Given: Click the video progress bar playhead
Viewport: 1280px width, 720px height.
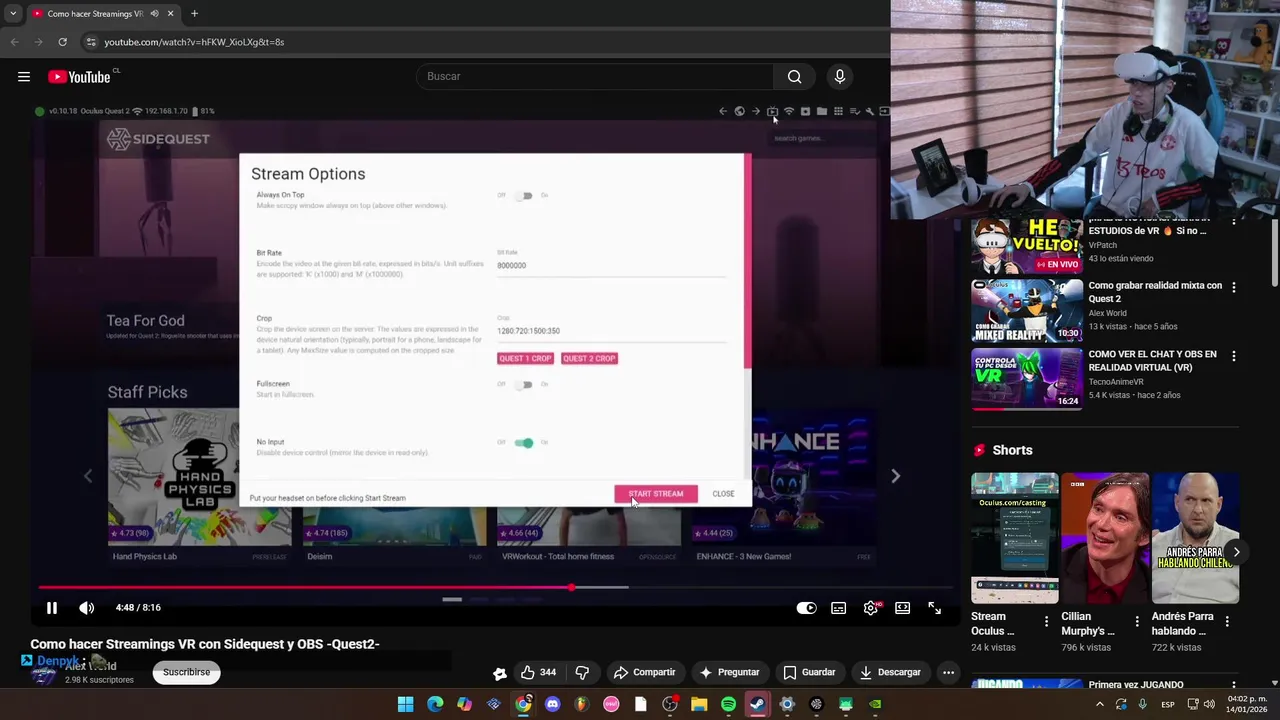Looking at the screenshot, I should point(571,588).
